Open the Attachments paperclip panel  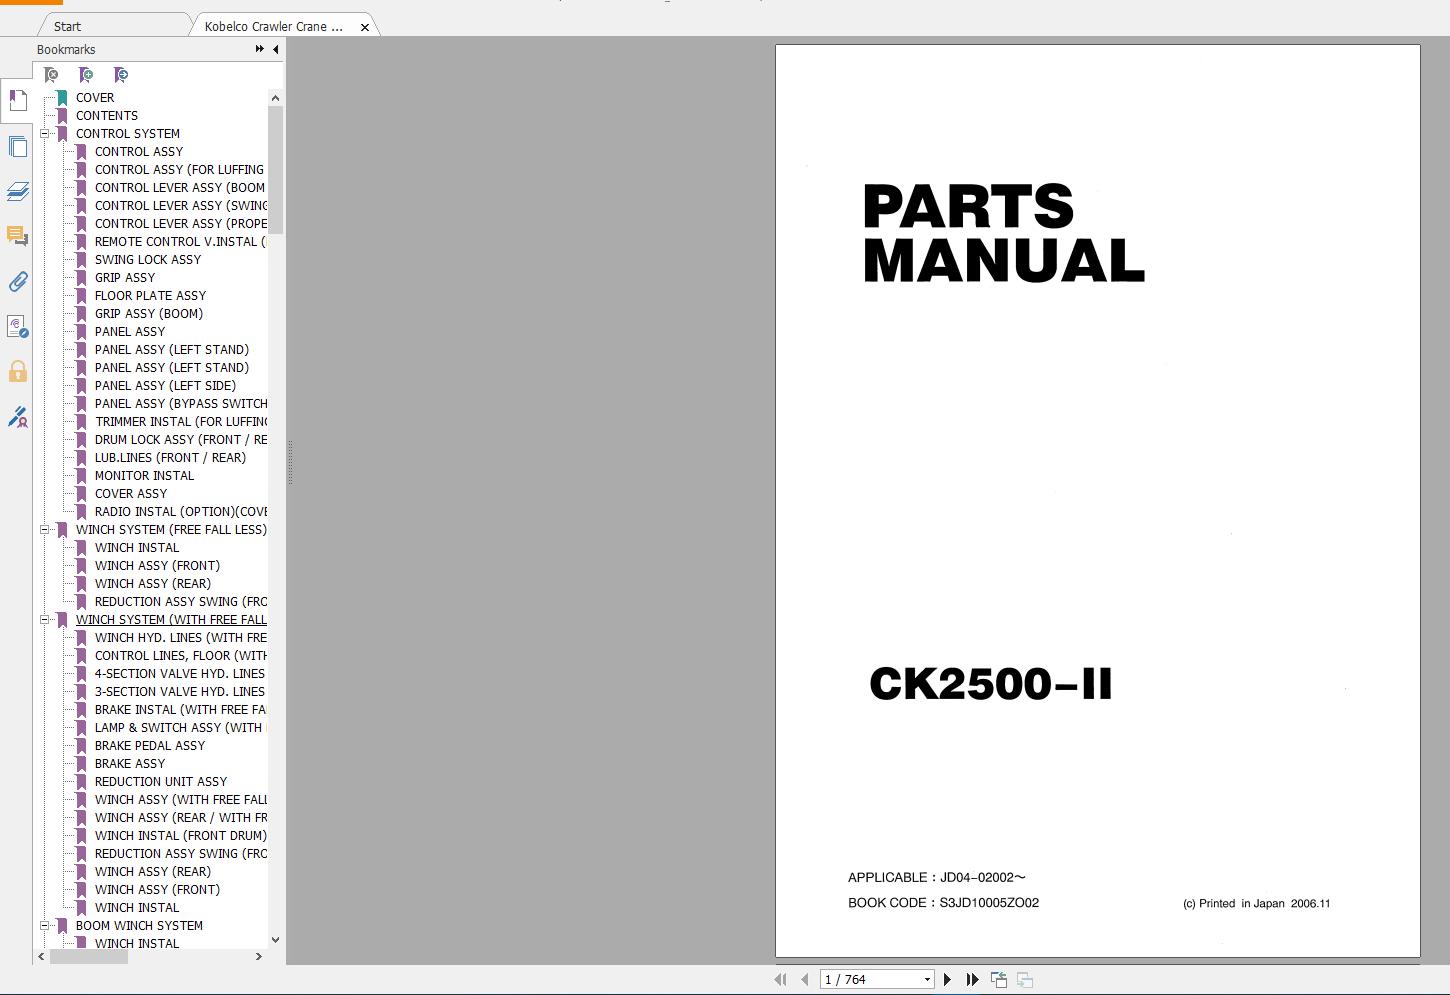(x=18, y=282)
